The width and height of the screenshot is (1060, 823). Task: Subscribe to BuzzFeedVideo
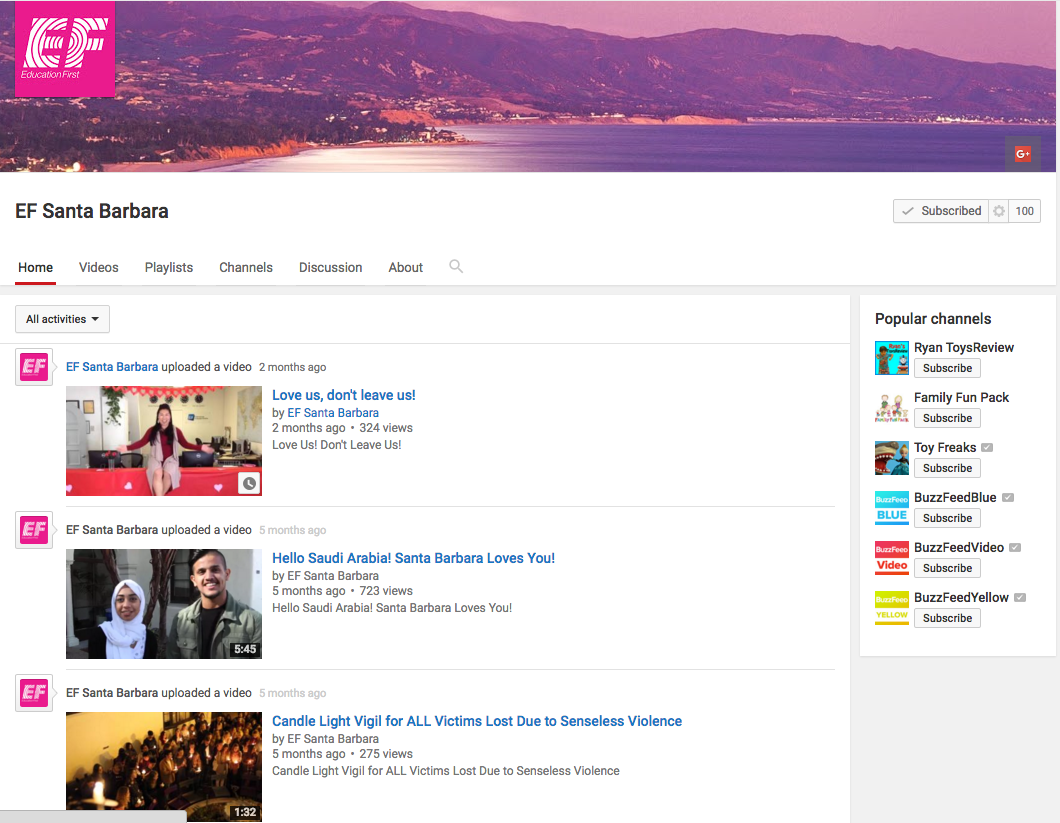(x=947, y=569)
